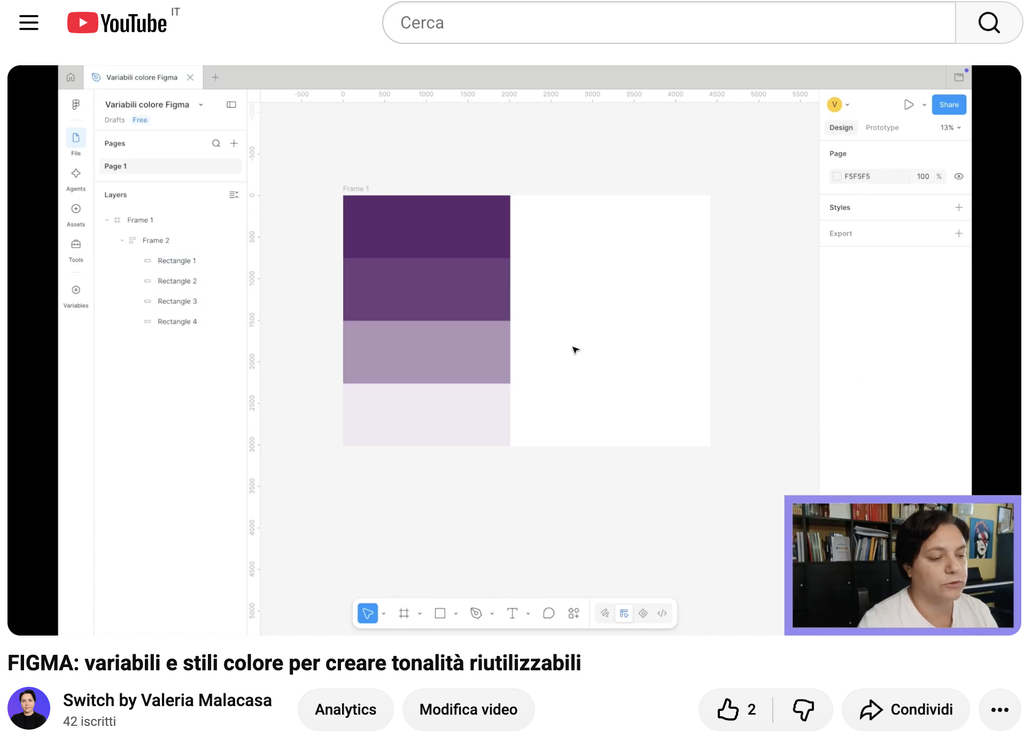1024x742 pixels.
Task: Click the blue Share button
Action: pos(949,105)
